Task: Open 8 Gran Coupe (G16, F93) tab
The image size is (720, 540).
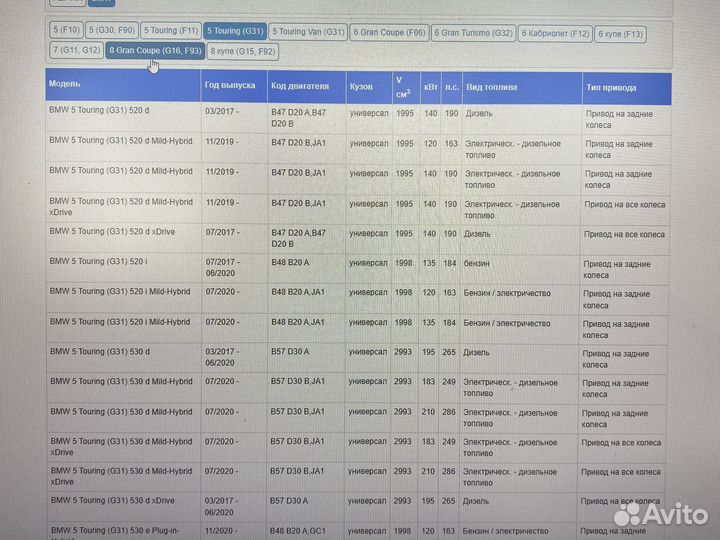Action: click(155, 50)
